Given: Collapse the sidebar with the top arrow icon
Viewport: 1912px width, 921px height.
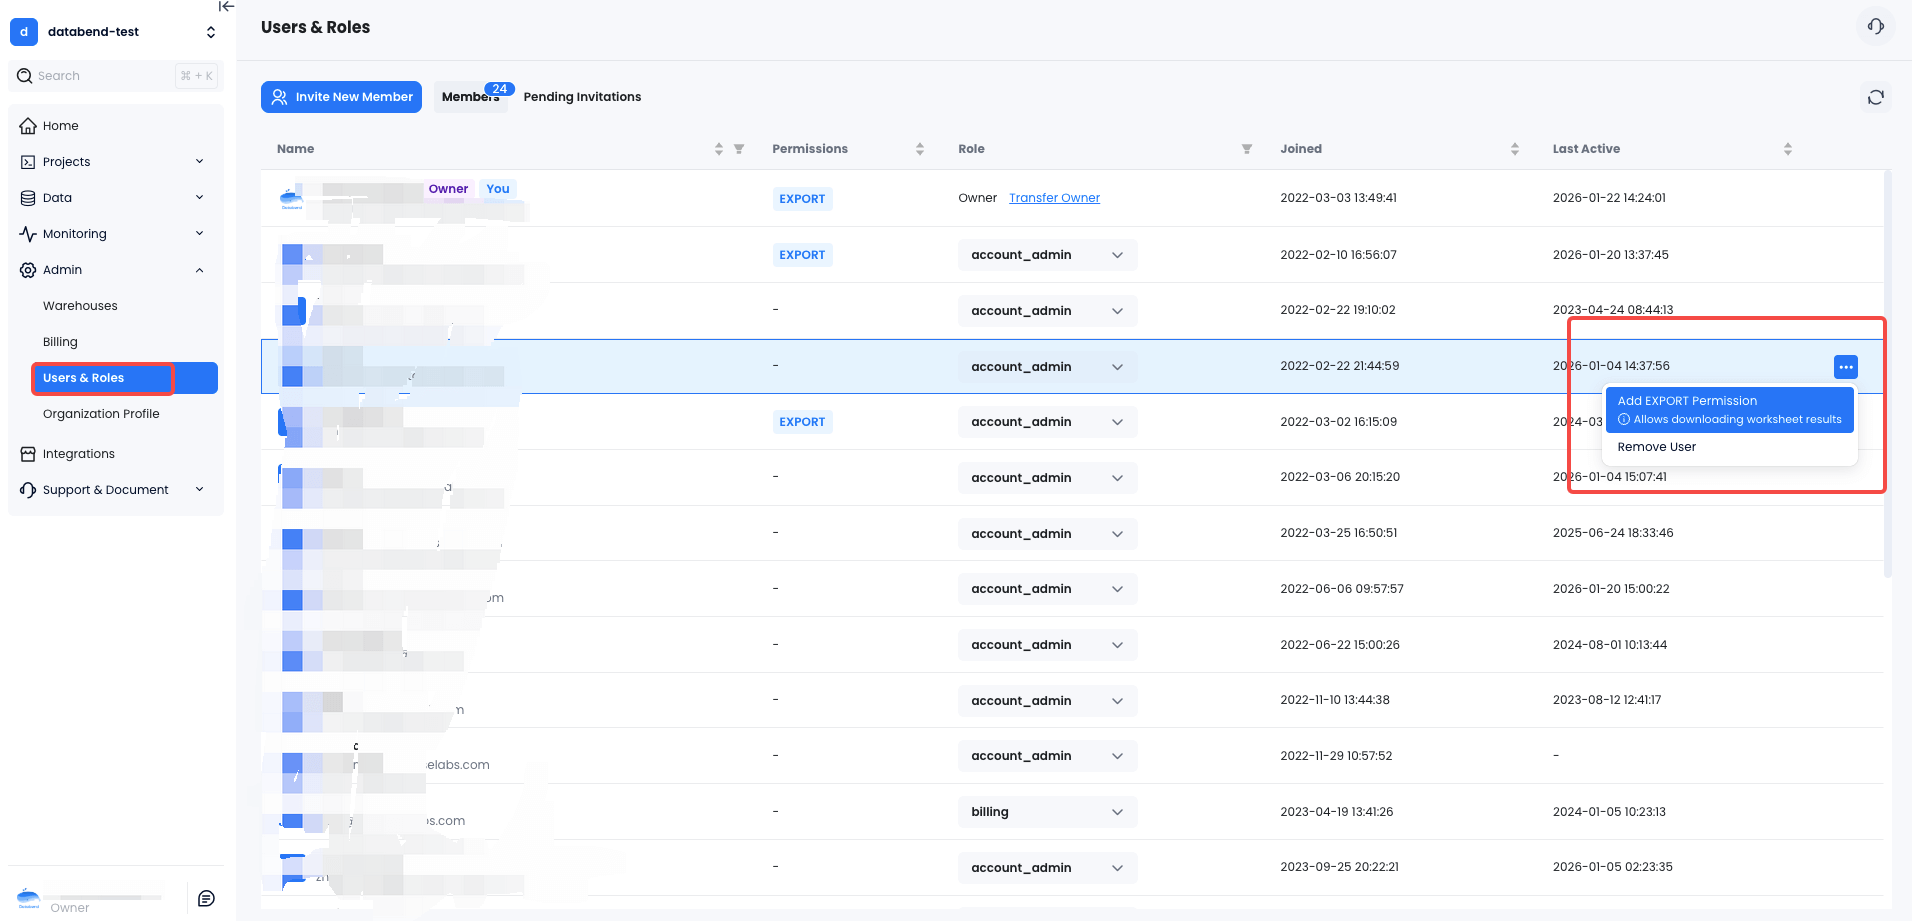Looking at the screenshot, I should coord(227,7).
